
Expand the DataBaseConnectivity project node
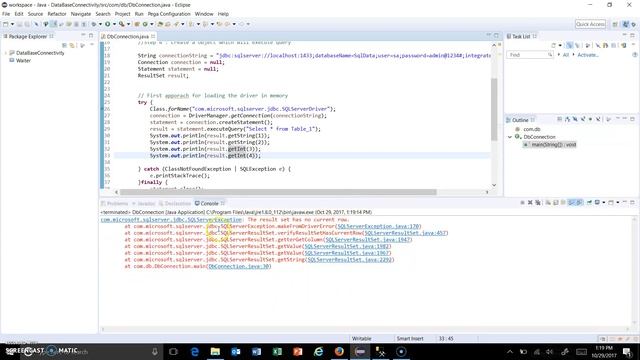point(6,53)
